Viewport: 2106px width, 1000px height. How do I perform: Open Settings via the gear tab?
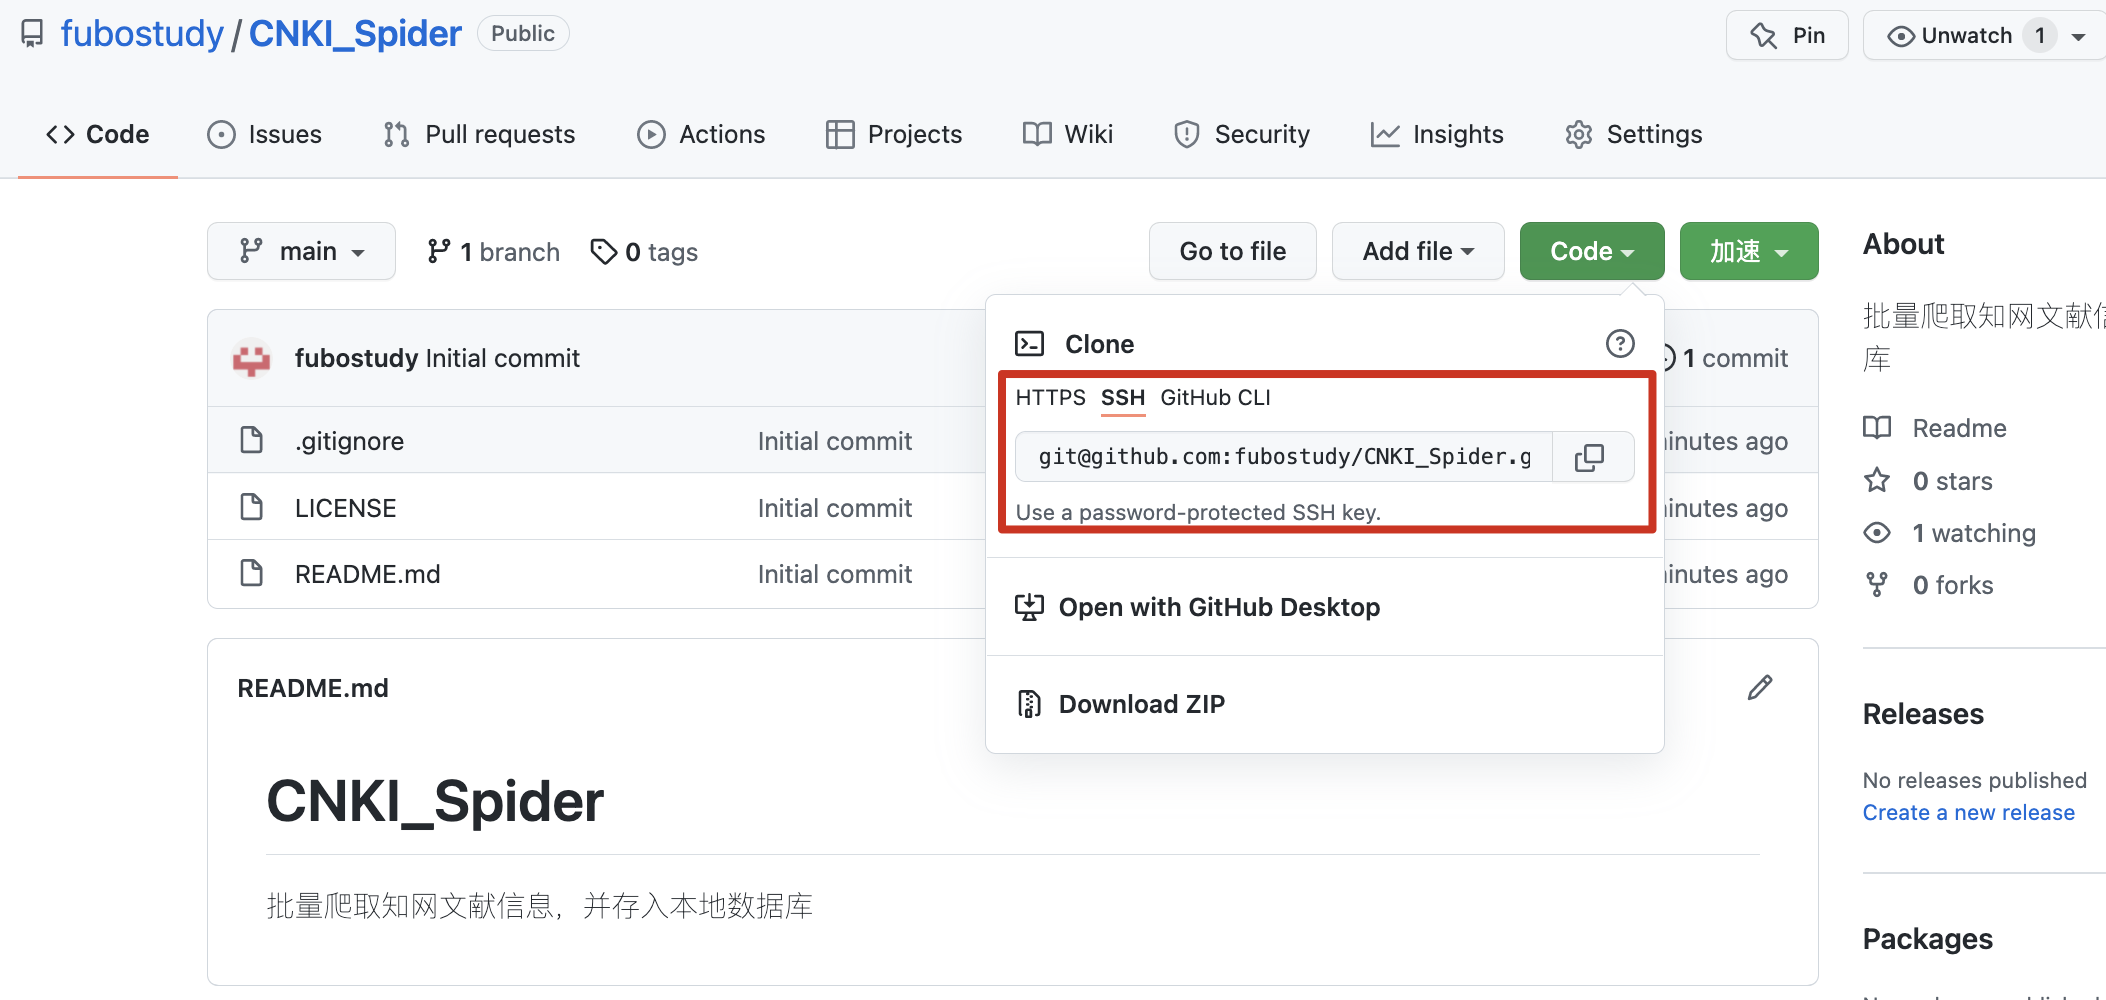click(x=1633, y=134)
